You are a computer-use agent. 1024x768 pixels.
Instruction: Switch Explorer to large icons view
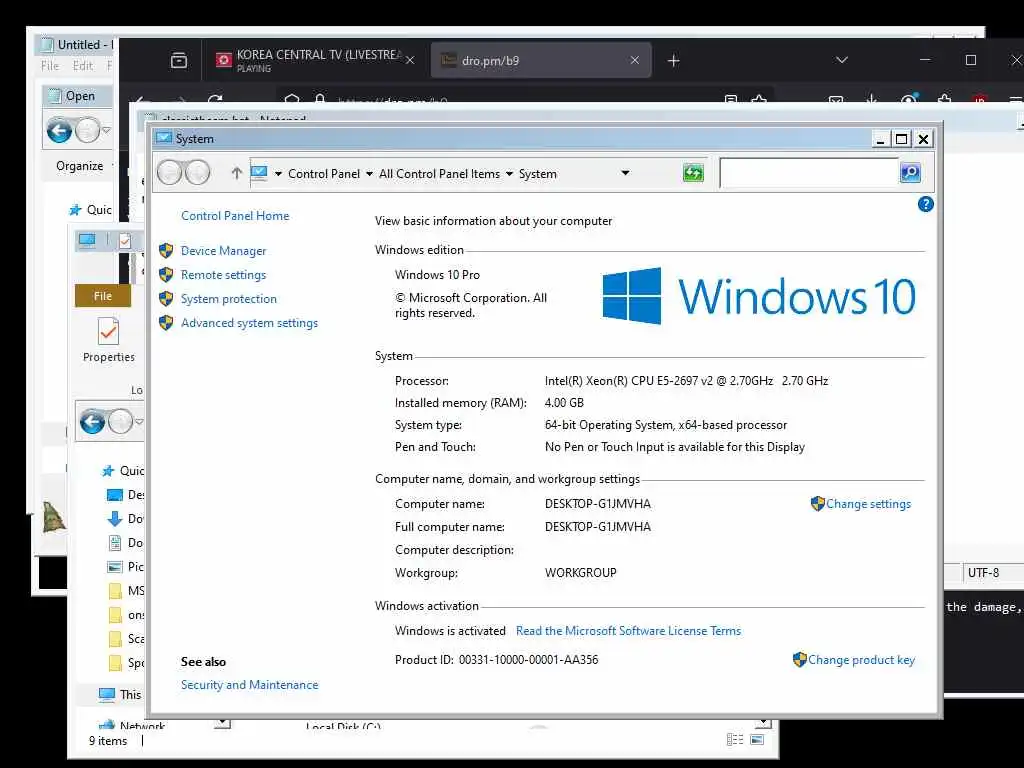pyautogui.click(x=758, y=739)
